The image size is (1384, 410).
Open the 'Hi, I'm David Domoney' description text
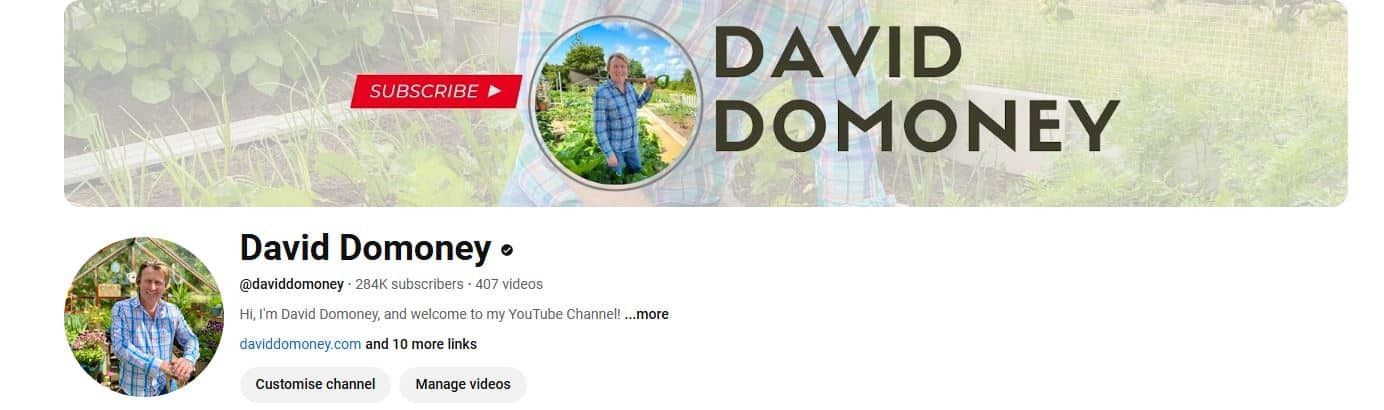tap(431, 314)
